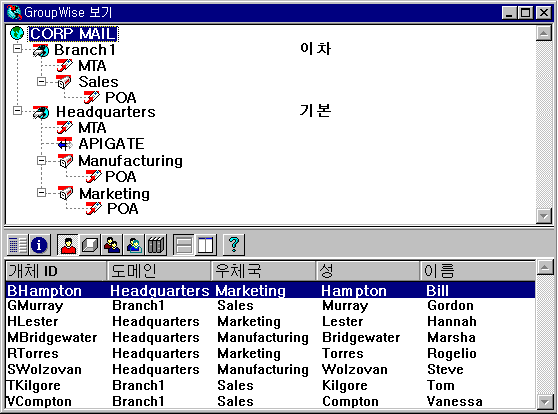Click the Branch1 domain icon

41,50
